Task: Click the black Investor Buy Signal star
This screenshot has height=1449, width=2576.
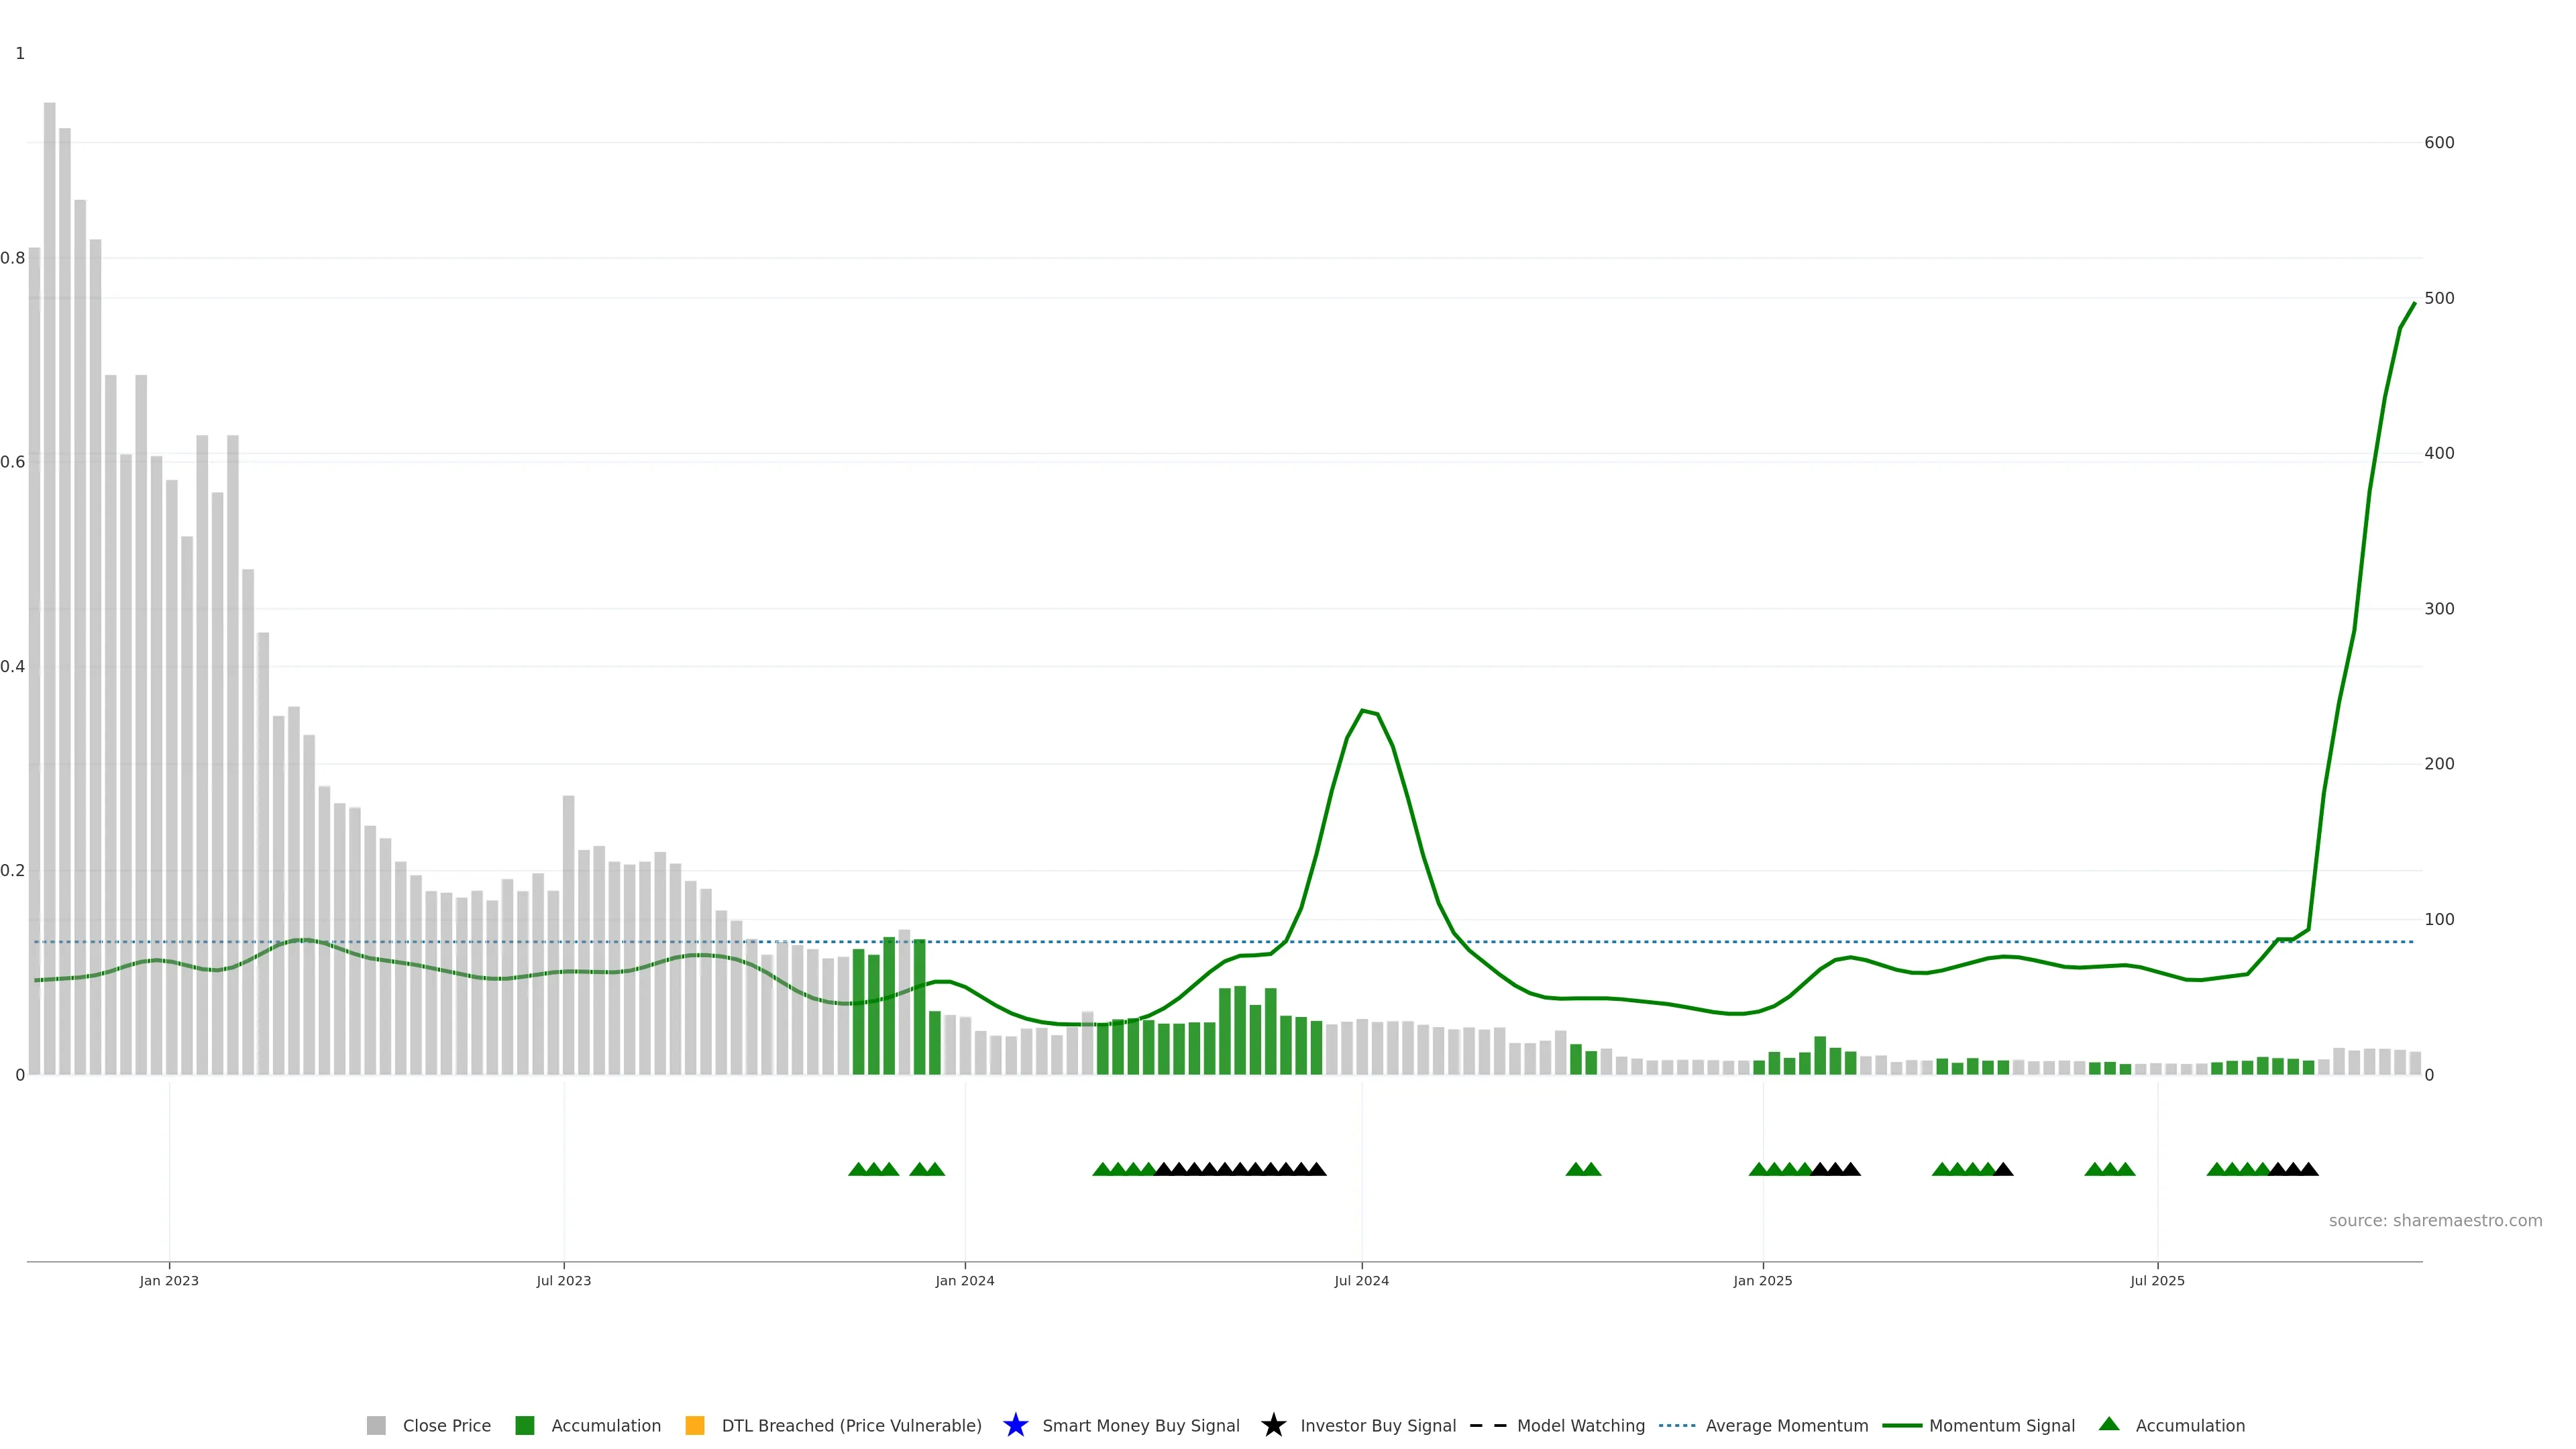Action: 1273,1425
